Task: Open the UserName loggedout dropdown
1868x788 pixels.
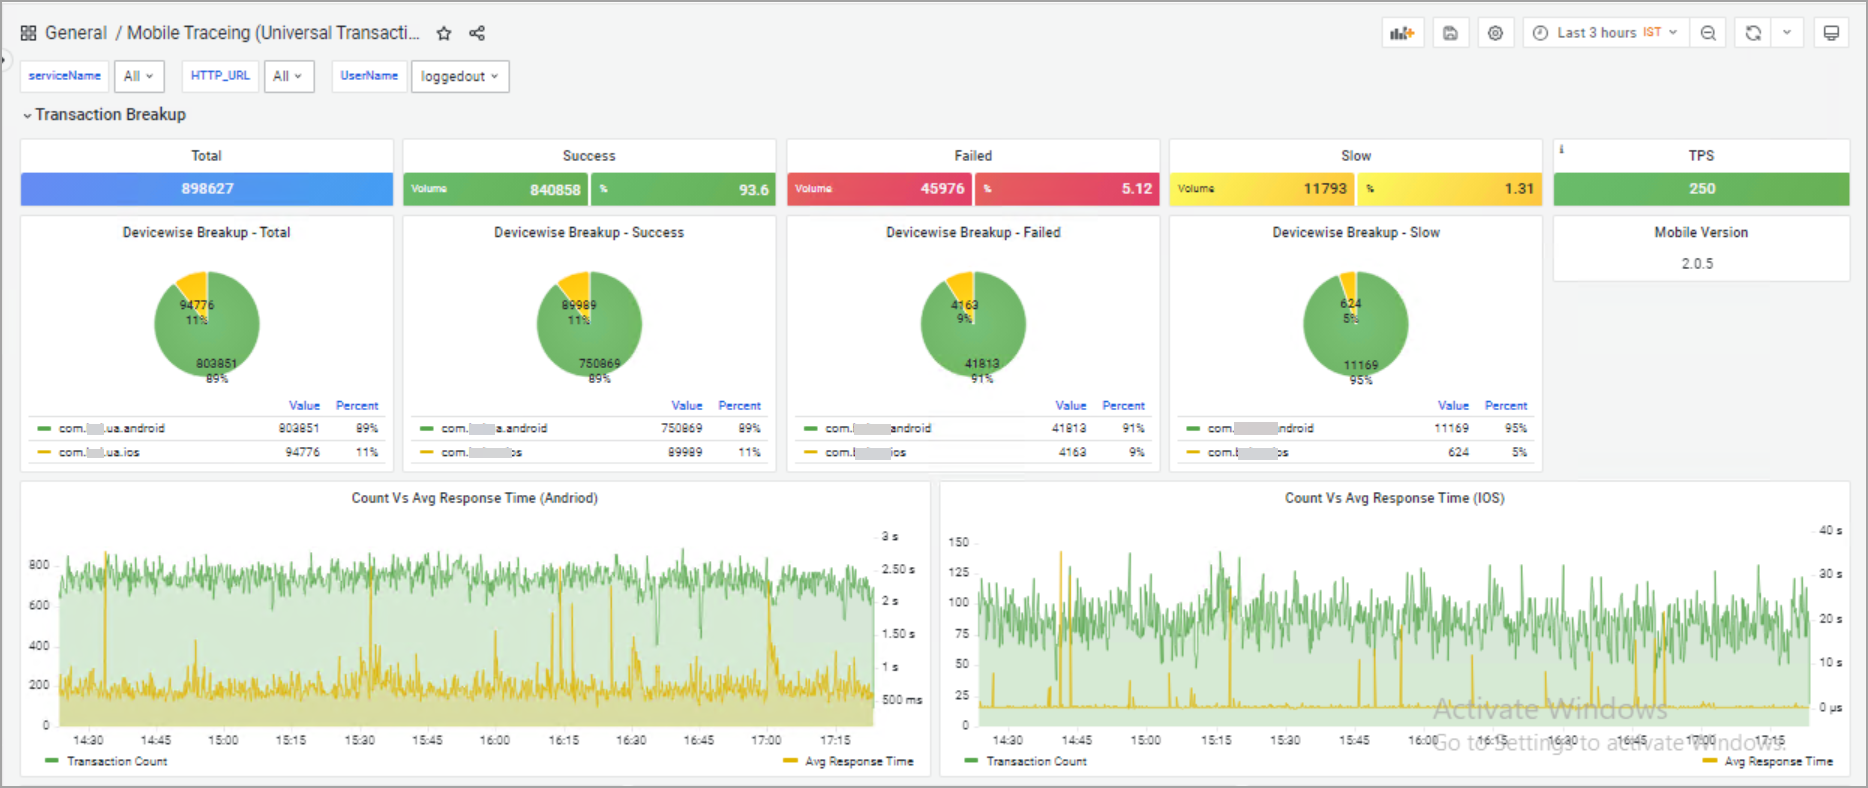Action: (459, 76)
